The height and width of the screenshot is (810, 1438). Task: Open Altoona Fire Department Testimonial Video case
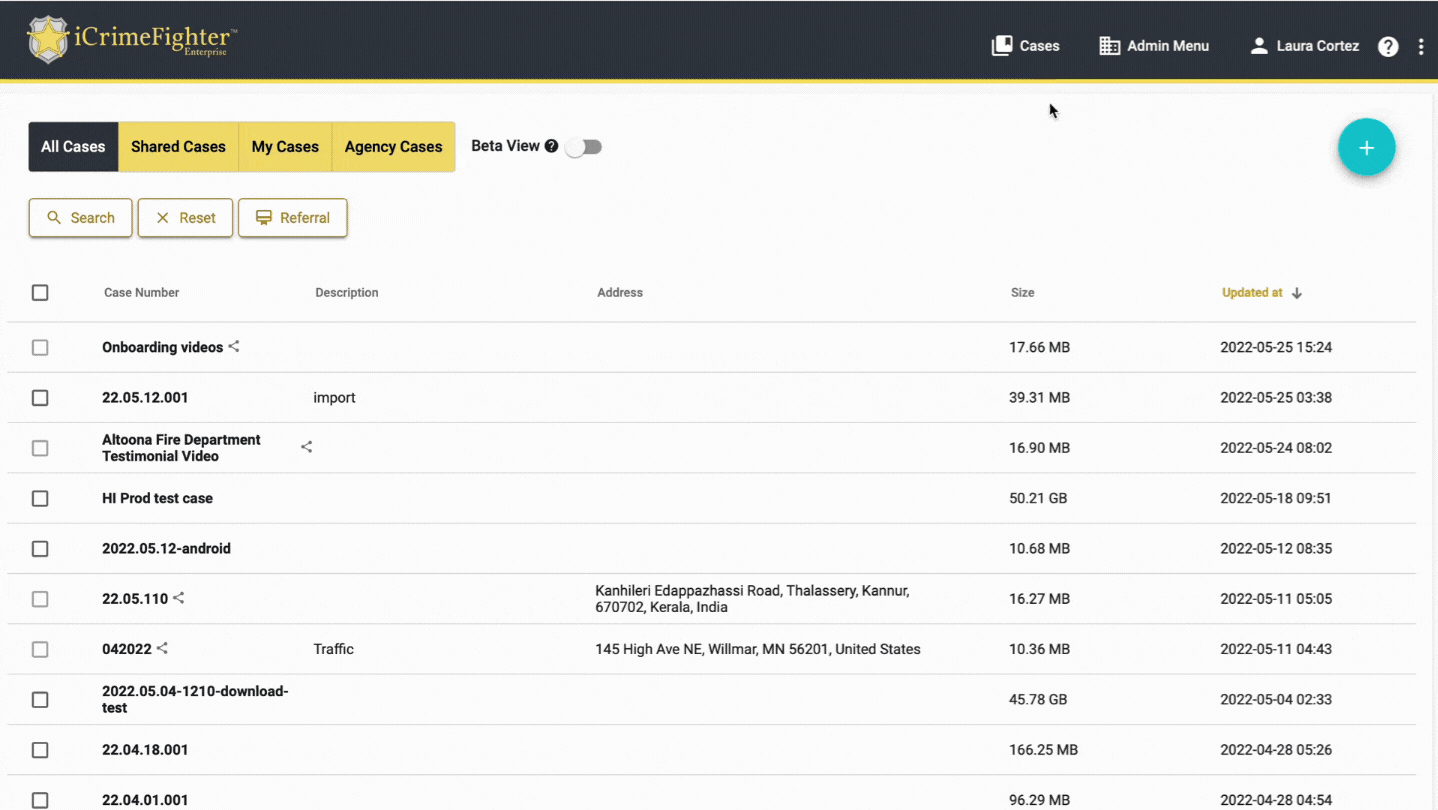click(x=181, y=448)
